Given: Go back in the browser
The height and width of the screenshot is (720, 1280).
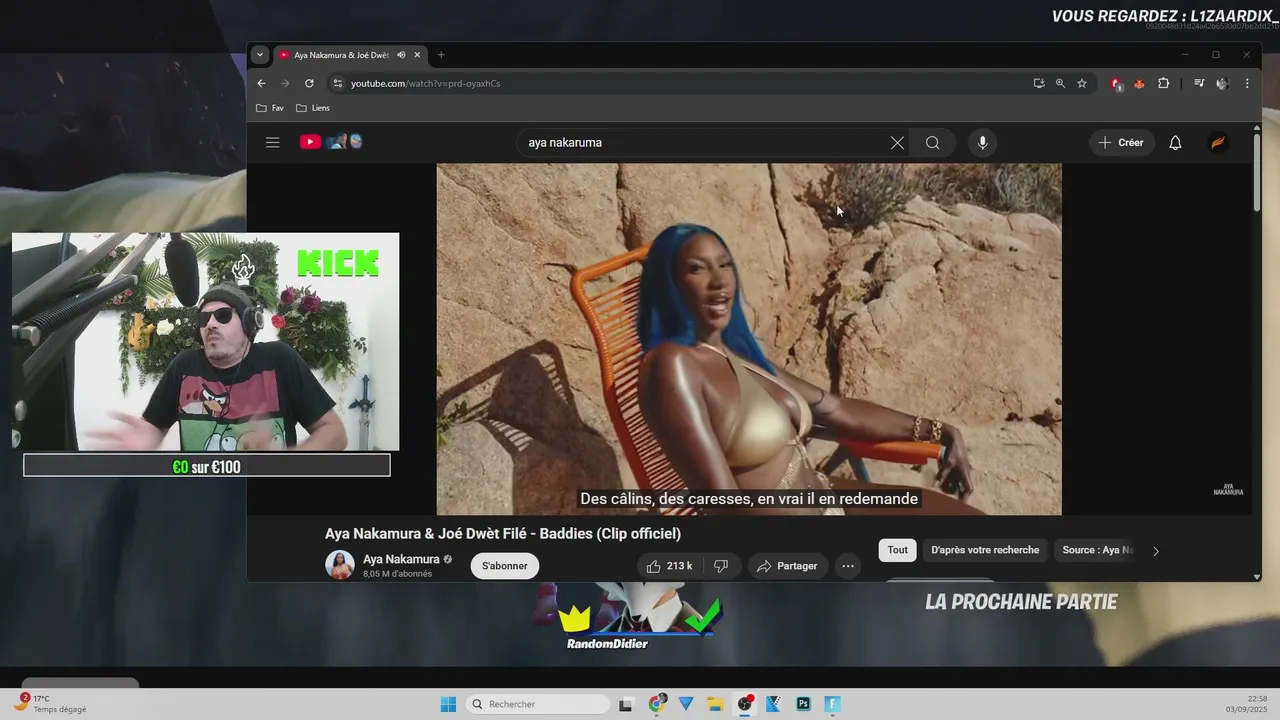Looking at the screenshot, I should [x=261, y=83].
